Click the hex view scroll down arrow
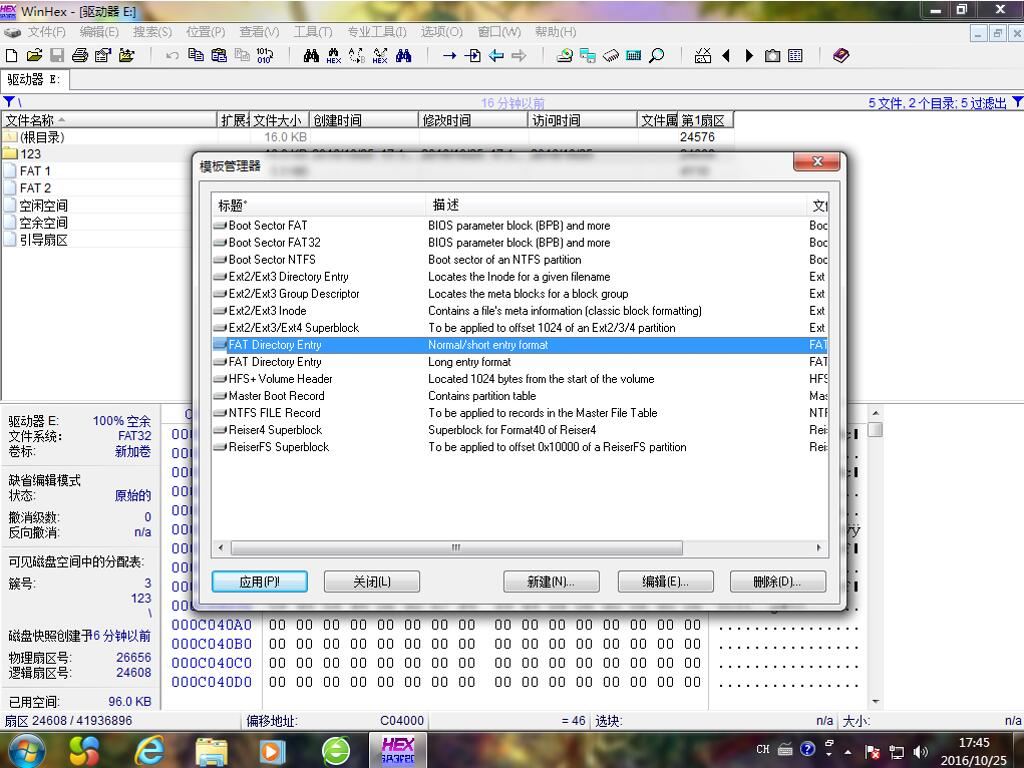Image resolution: width=1024 pixels, height=768 pixels. [x=876, y=701]
